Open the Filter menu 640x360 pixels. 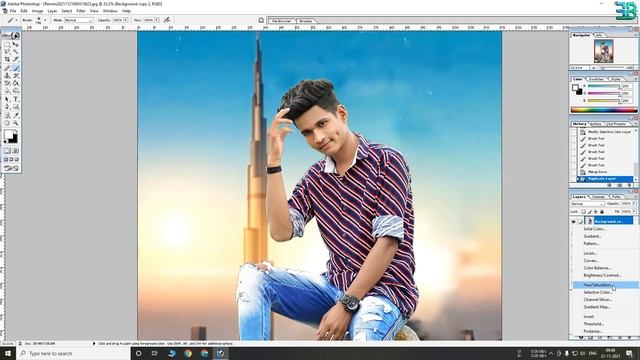(x=81, y=11)
